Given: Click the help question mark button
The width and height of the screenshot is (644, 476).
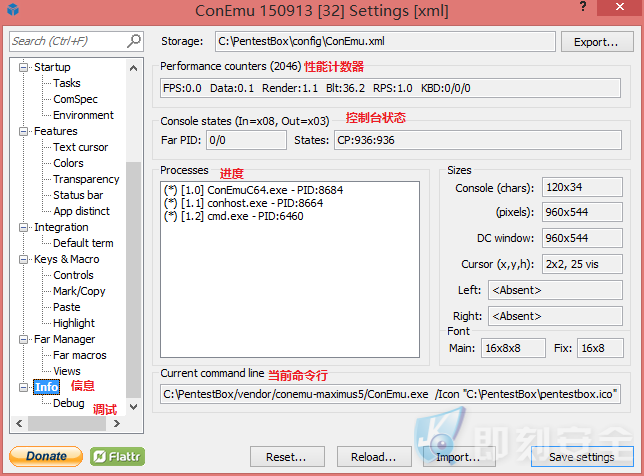Looking at the screenshot, I should [583, 7].
